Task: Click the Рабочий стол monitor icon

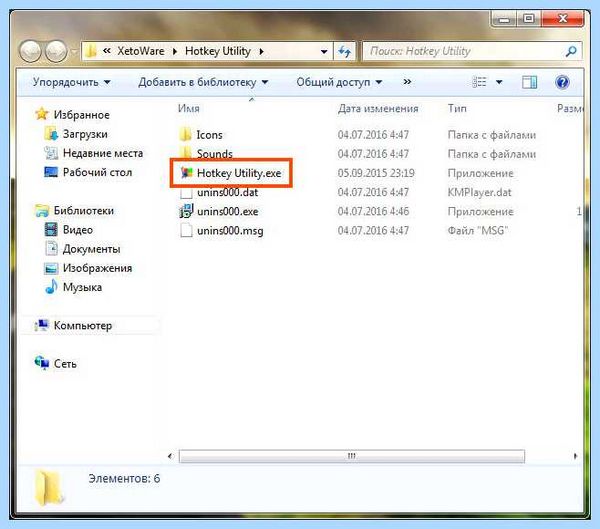Action: point(51,172)
